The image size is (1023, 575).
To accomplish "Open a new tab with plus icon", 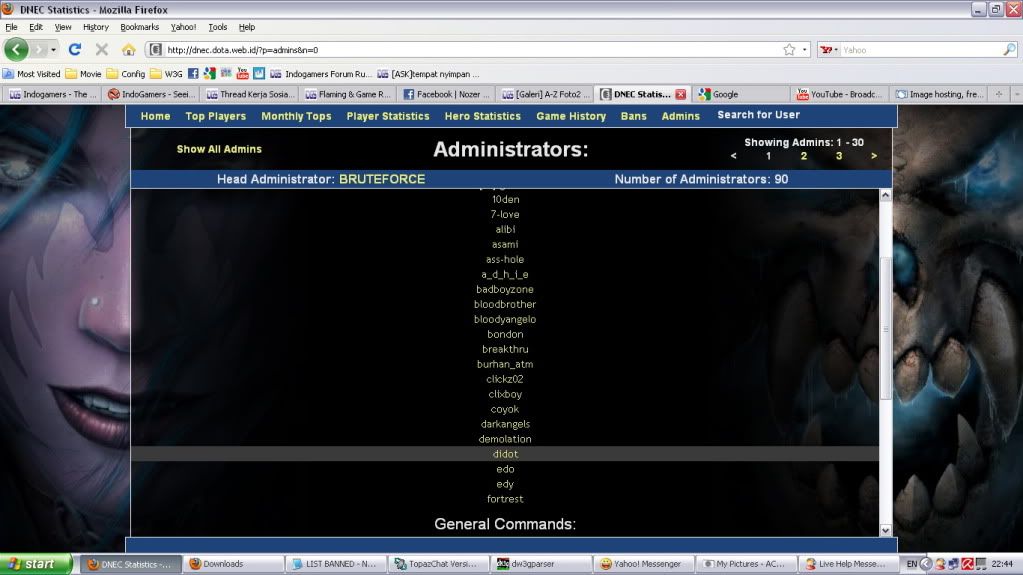I will [x=998, y=94].
